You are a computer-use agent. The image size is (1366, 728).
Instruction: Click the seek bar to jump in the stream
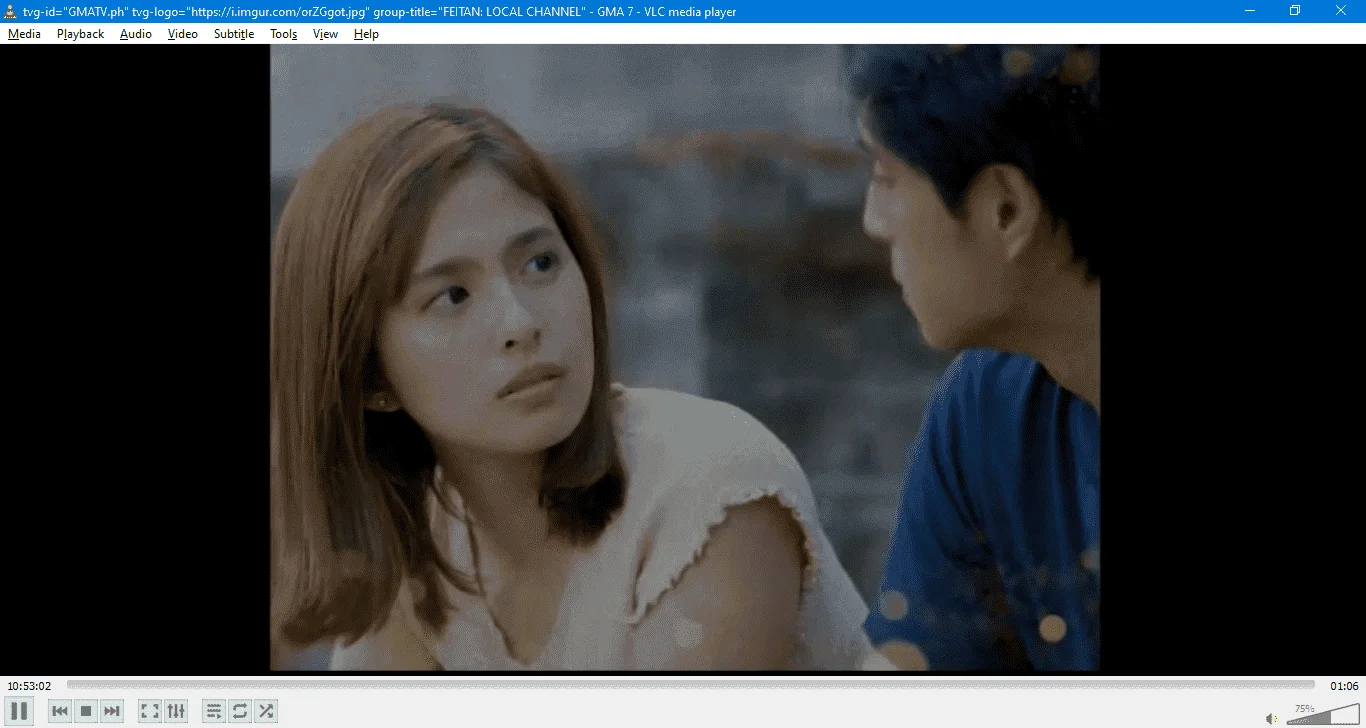coord(690,685)
